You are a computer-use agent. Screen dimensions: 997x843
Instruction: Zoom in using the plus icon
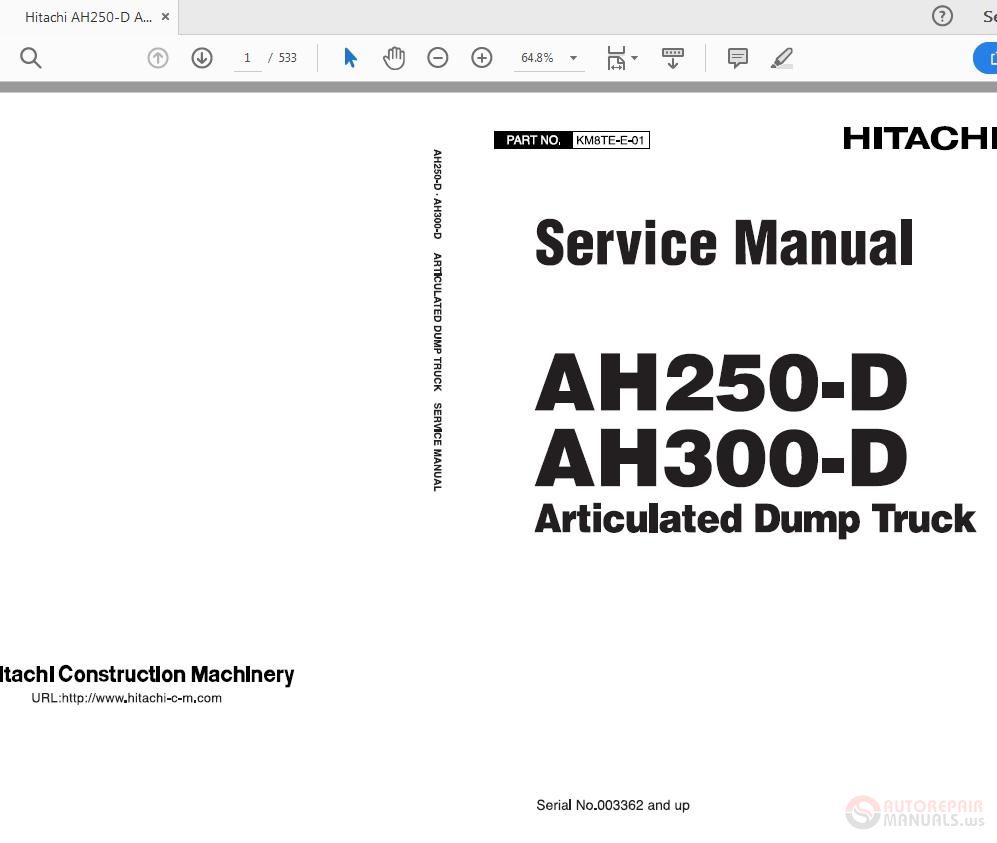tap(481, 57)
